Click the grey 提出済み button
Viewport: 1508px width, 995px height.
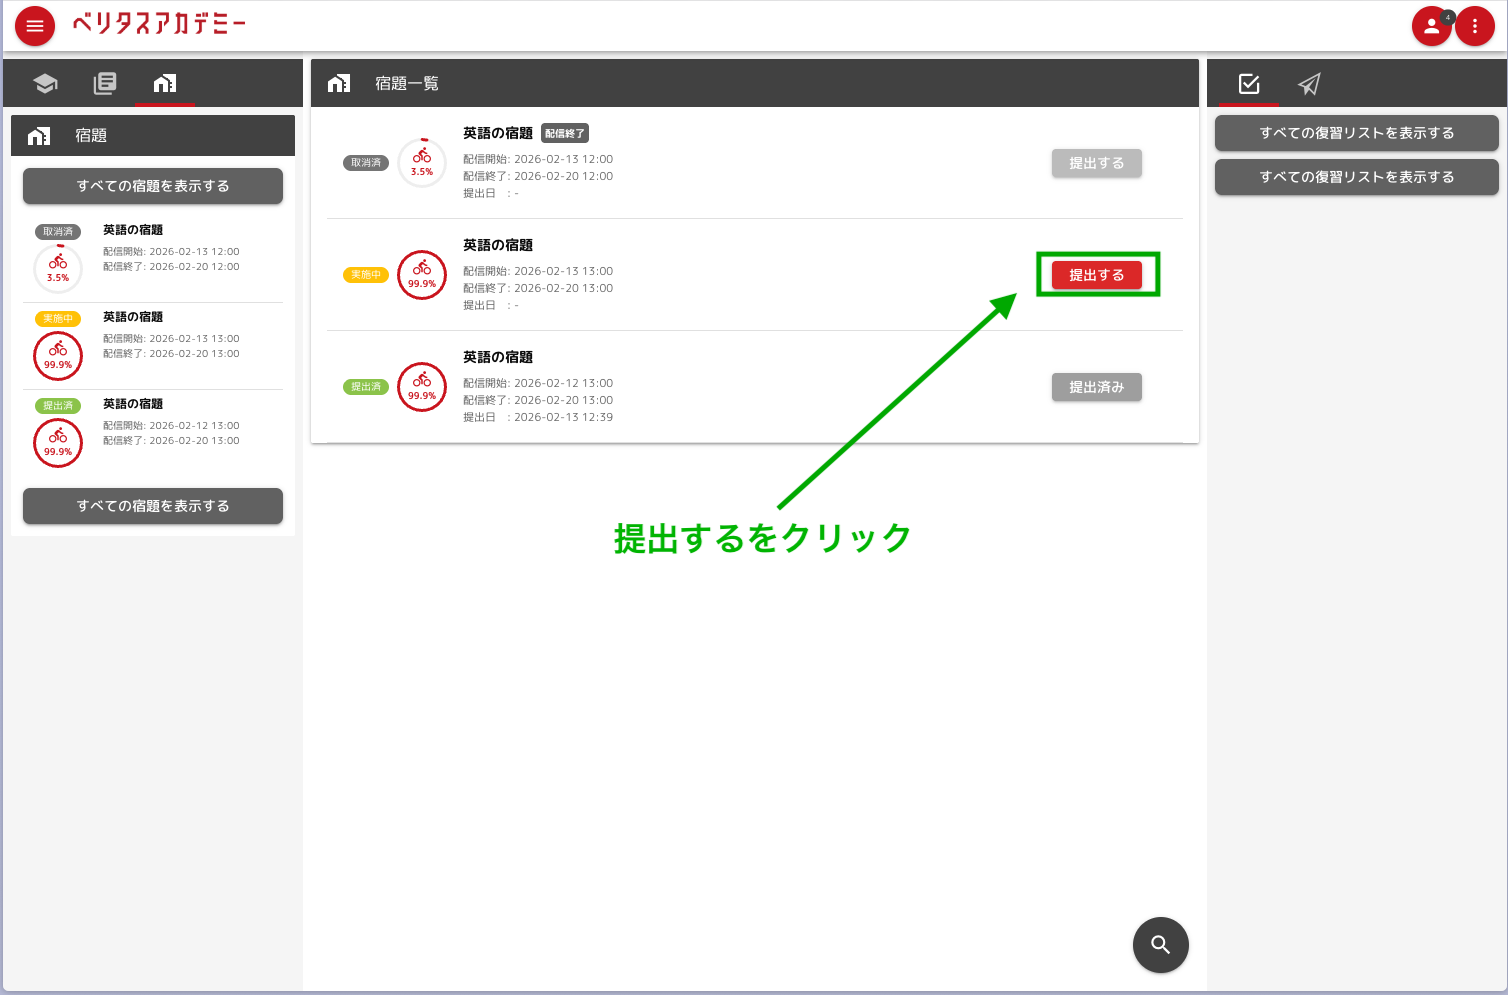(x=1096, y=387)
